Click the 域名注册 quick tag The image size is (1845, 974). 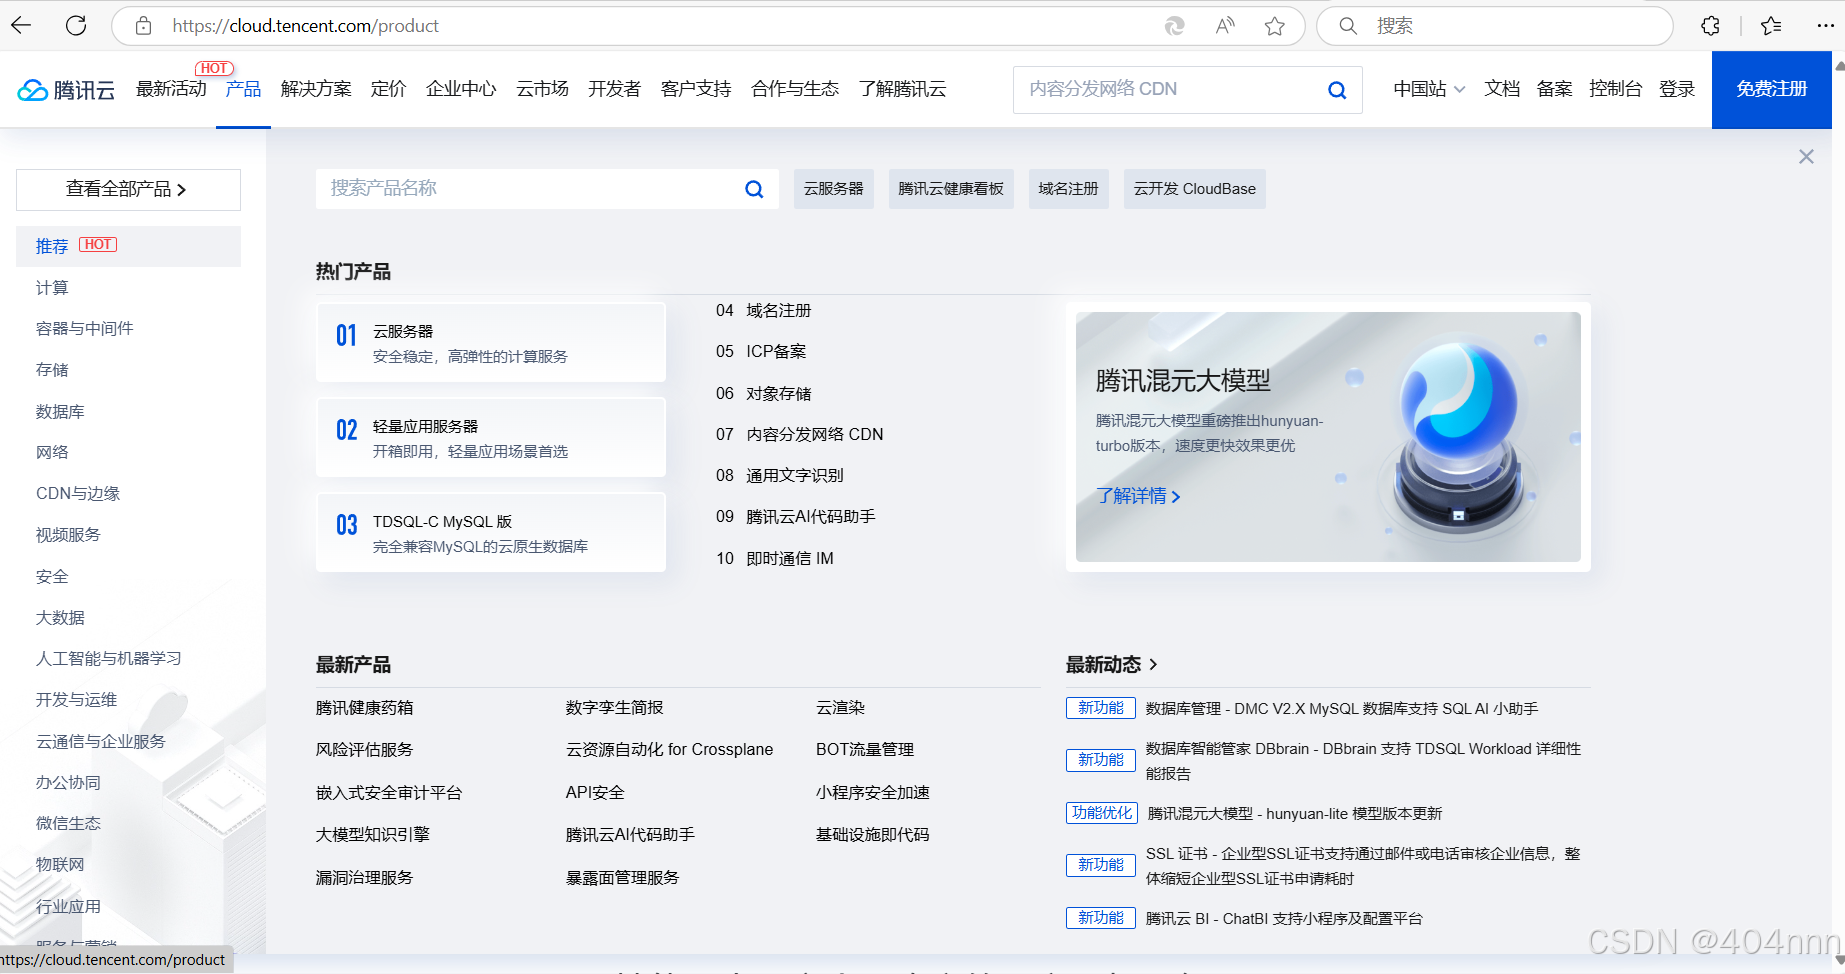[1068, 189]
